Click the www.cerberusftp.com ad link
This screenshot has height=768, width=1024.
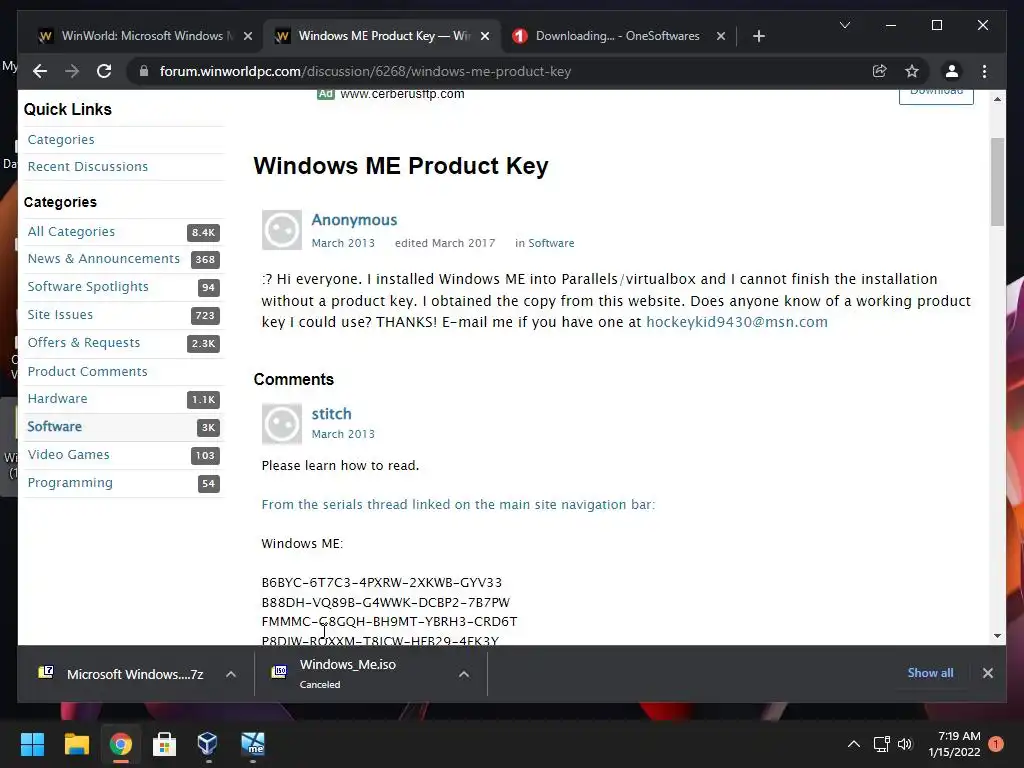pyautogui.click(x=402, y=94)
